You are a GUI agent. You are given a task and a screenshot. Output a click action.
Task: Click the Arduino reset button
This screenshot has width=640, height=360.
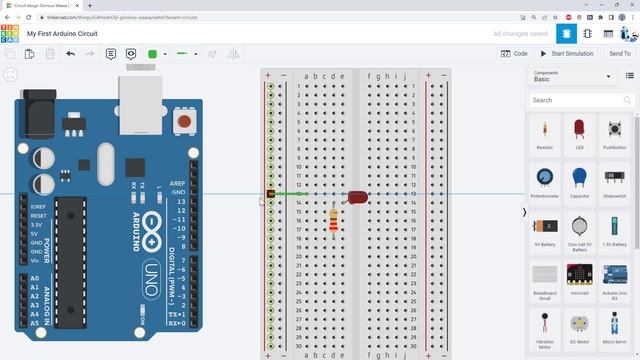(184, 121)
